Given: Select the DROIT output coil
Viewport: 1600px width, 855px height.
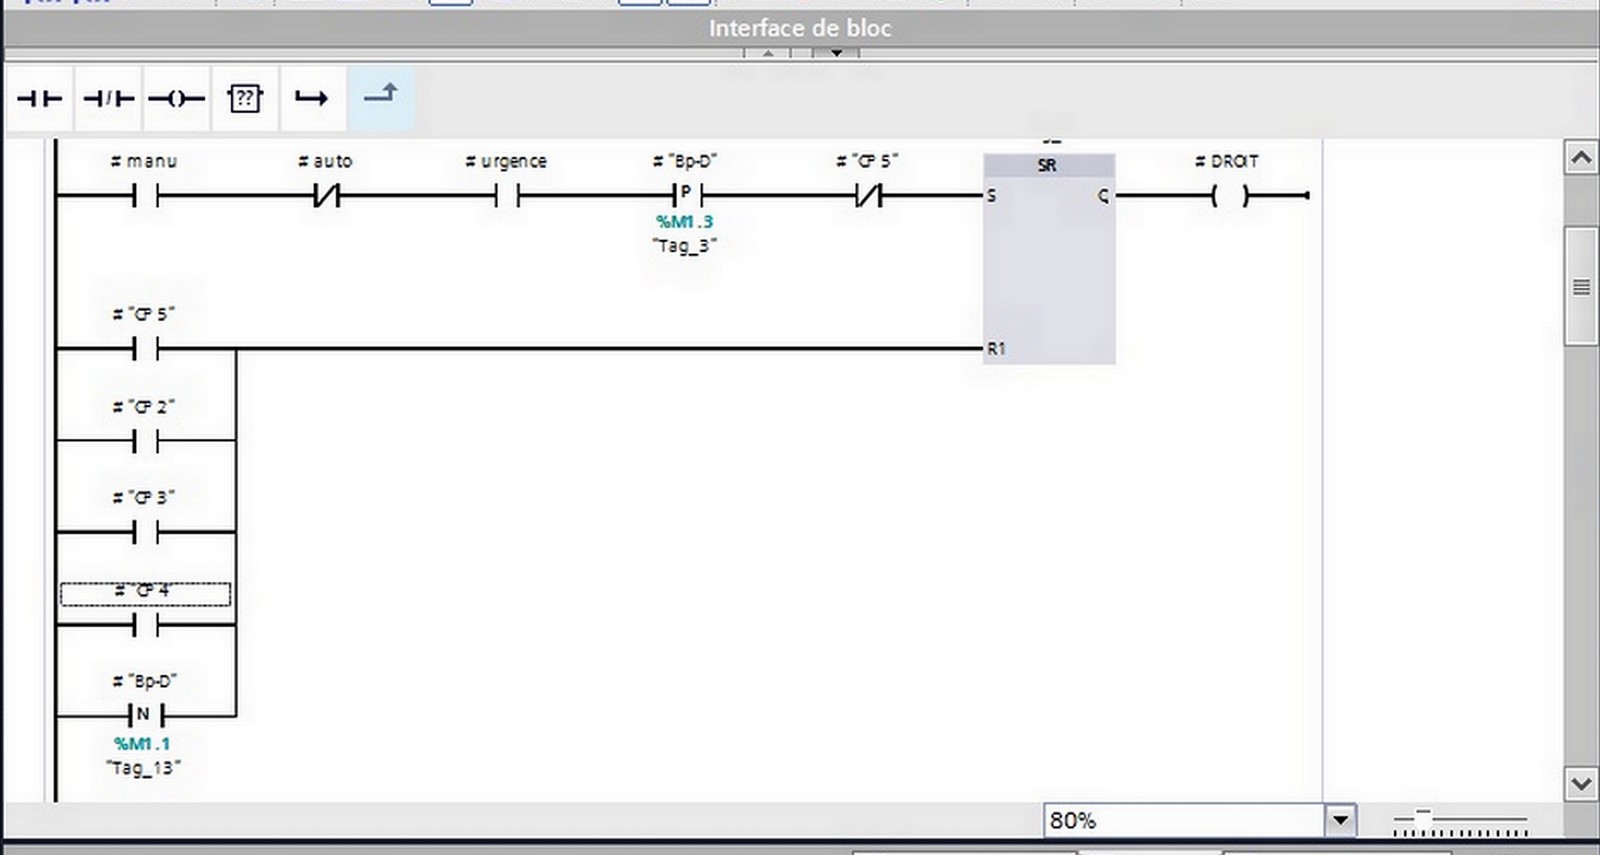Looking at the screenshot, I should (1229, 196).
